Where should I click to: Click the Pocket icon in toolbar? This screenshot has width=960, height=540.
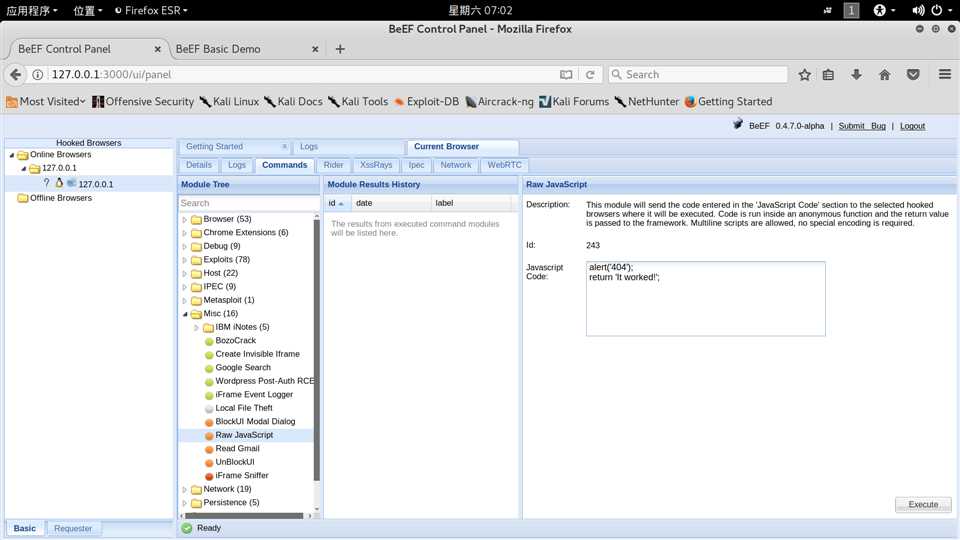click(x=913, y=75)
